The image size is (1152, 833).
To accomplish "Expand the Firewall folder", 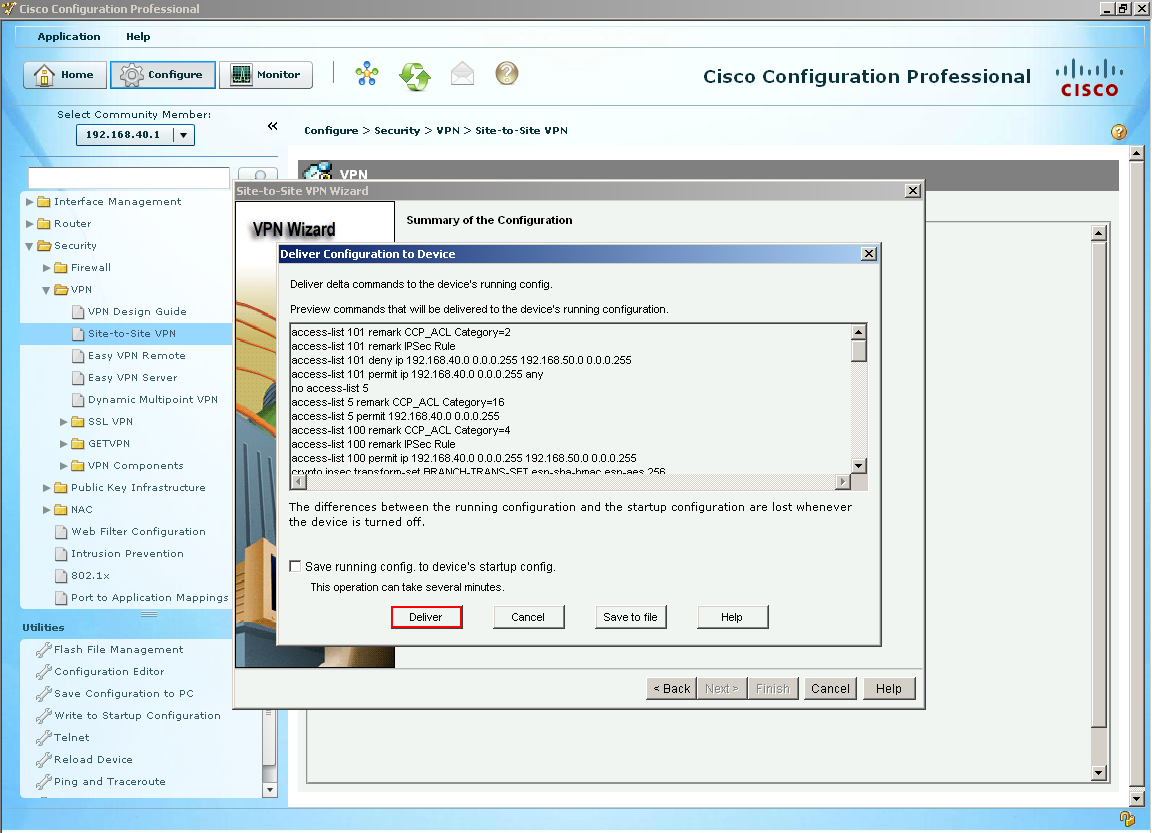I will 46,267.
